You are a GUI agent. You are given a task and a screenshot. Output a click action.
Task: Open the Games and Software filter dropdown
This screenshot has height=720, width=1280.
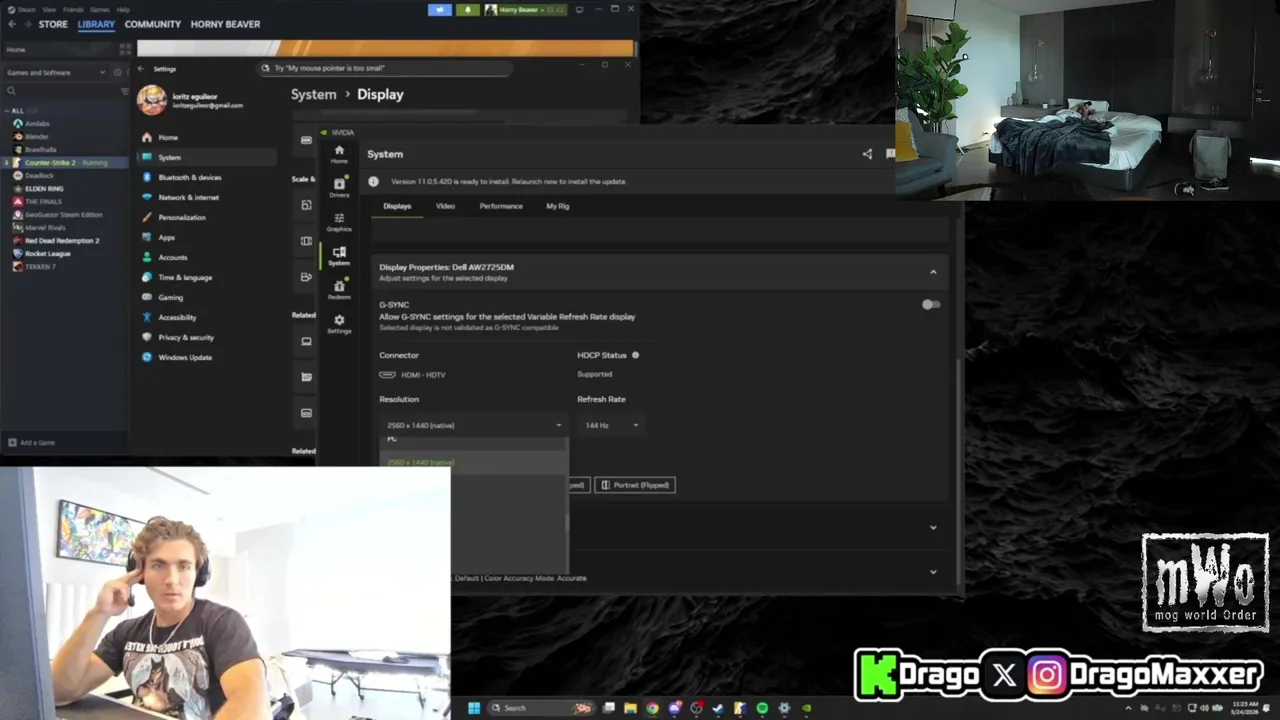55,72
